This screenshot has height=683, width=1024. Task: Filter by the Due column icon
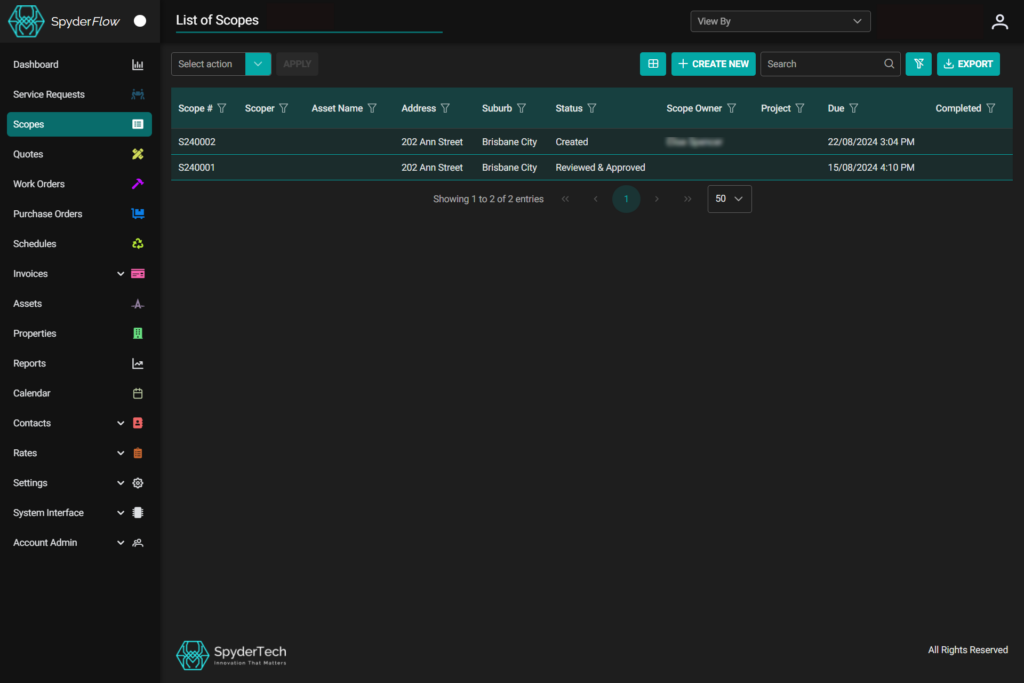tap(854, 108)
